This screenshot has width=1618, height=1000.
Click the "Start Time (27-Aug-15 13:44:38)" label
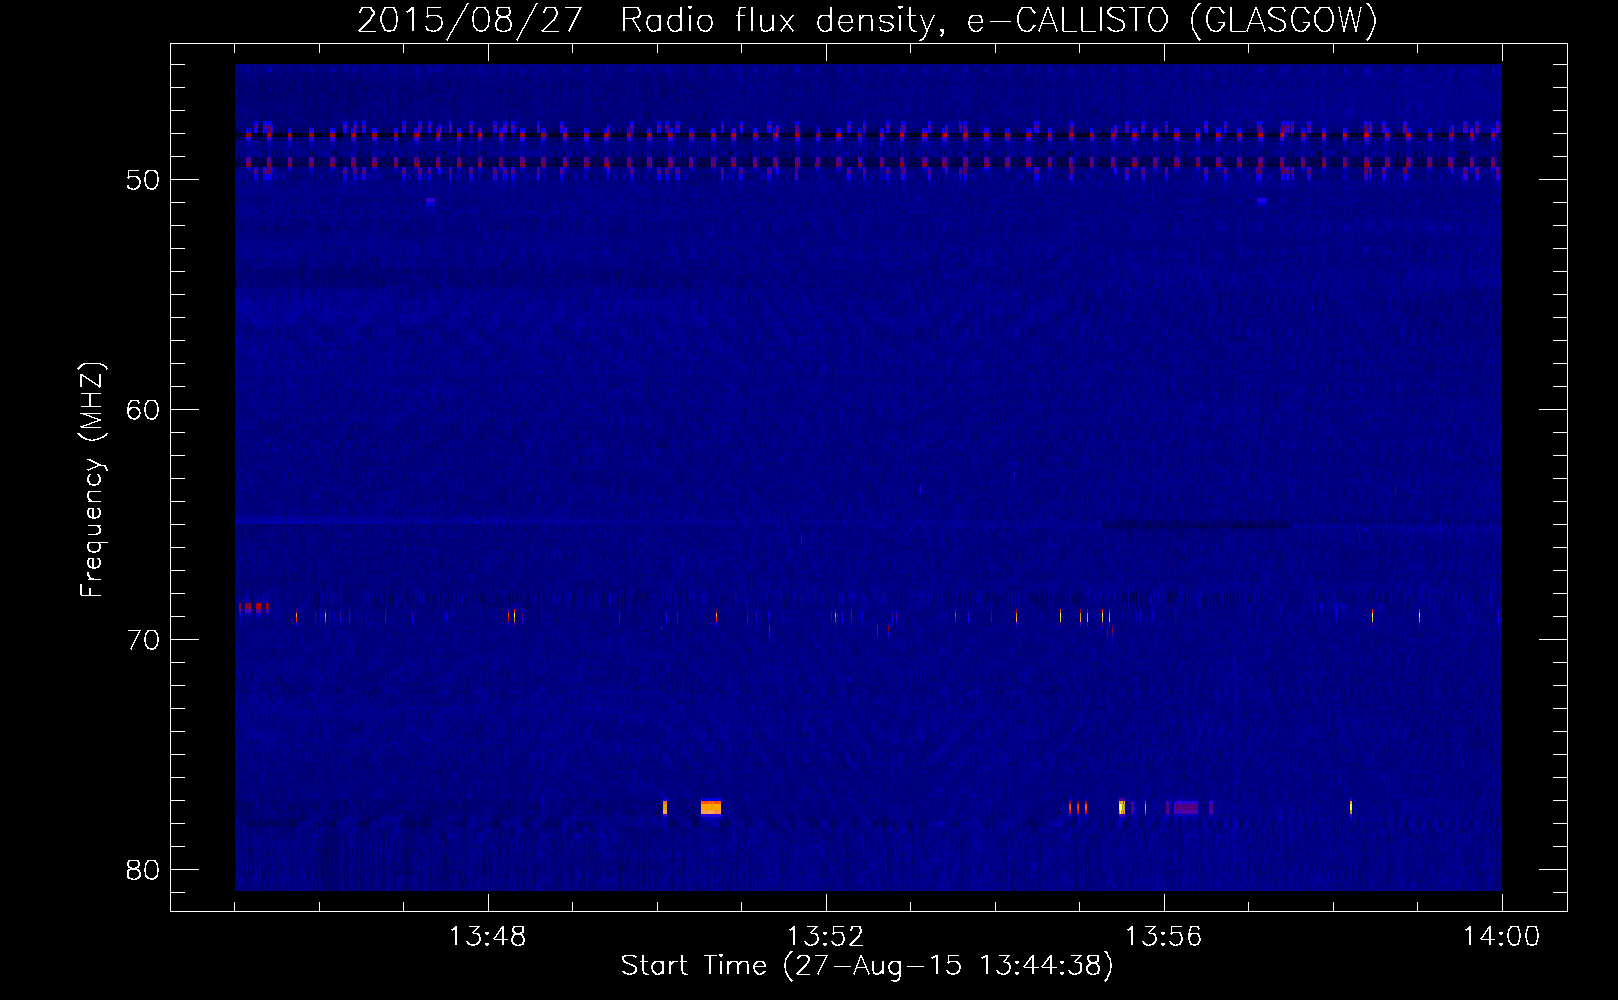pos(867,966)
